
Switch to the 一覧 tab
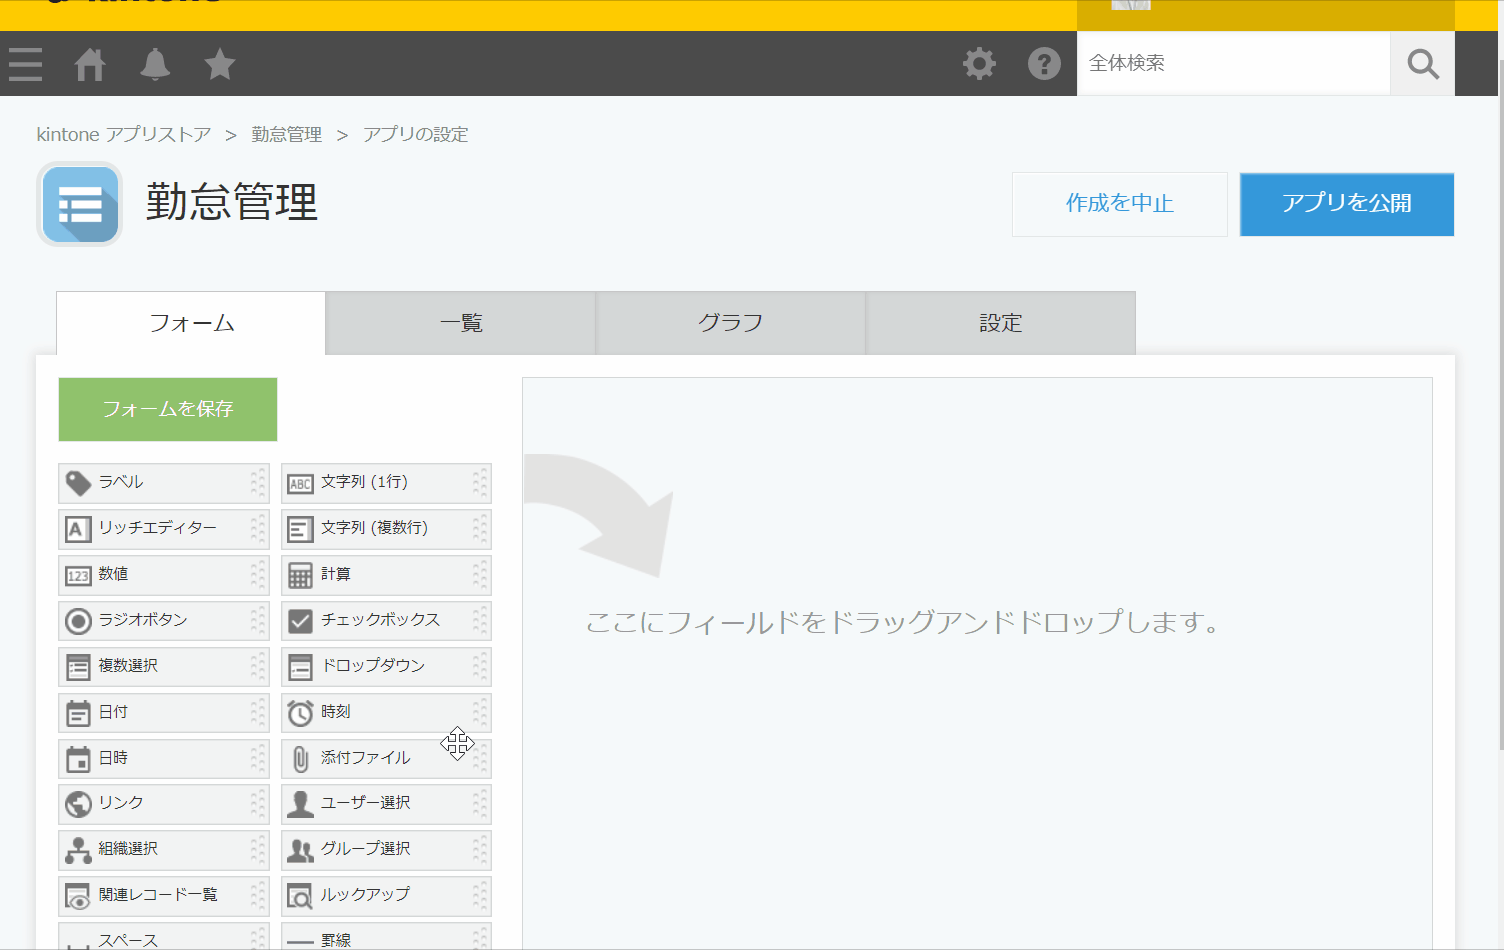(x=460, y=322)
